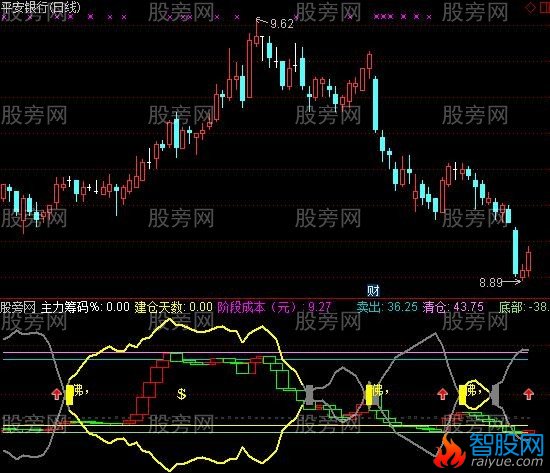Click the first yellow bar signal in the indicator
Viewport: 550px width, 473px height.
[x=69, y=395]
